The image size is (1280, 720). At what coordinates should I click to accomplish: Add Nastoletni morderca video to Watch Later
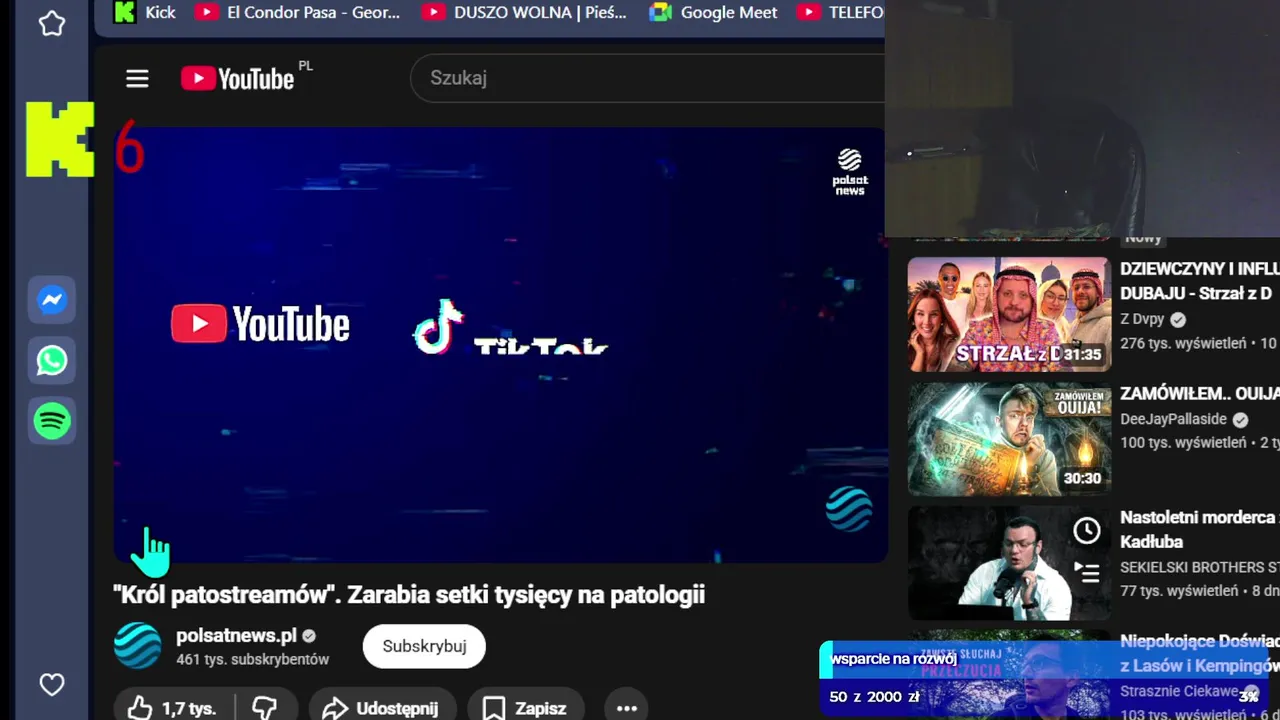[1087, 531]
